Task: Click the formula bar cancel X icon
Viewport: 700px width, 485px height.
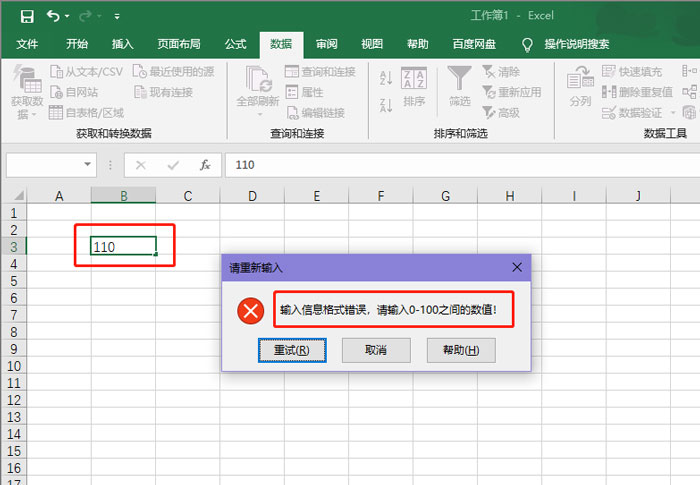Action: tap(141, 165)
